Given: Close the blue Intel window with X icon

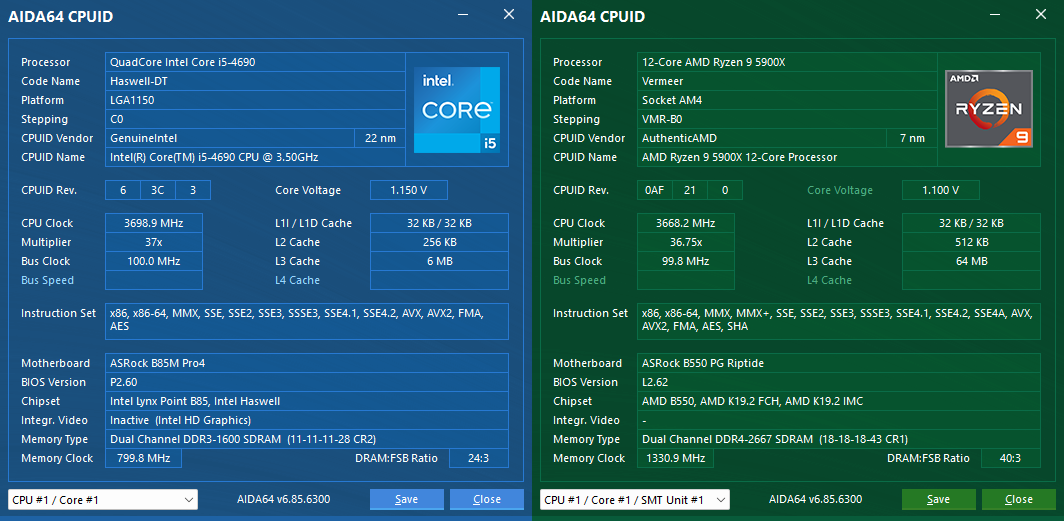Looking at the screenshot, I should tap(509, 14).
